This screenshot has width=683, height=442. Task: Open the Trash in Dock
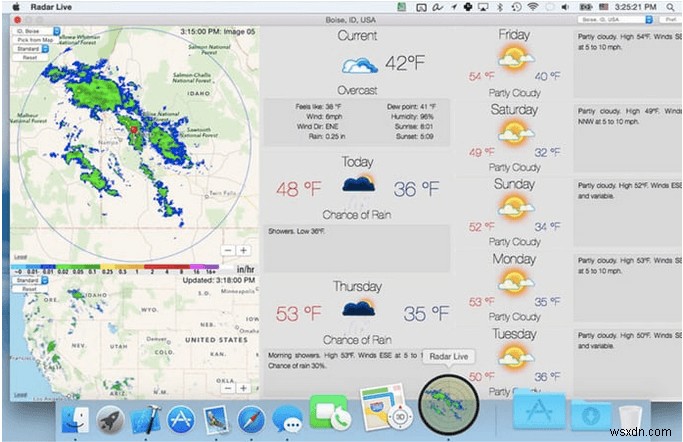pyautogui.click(x=630, y=418)
